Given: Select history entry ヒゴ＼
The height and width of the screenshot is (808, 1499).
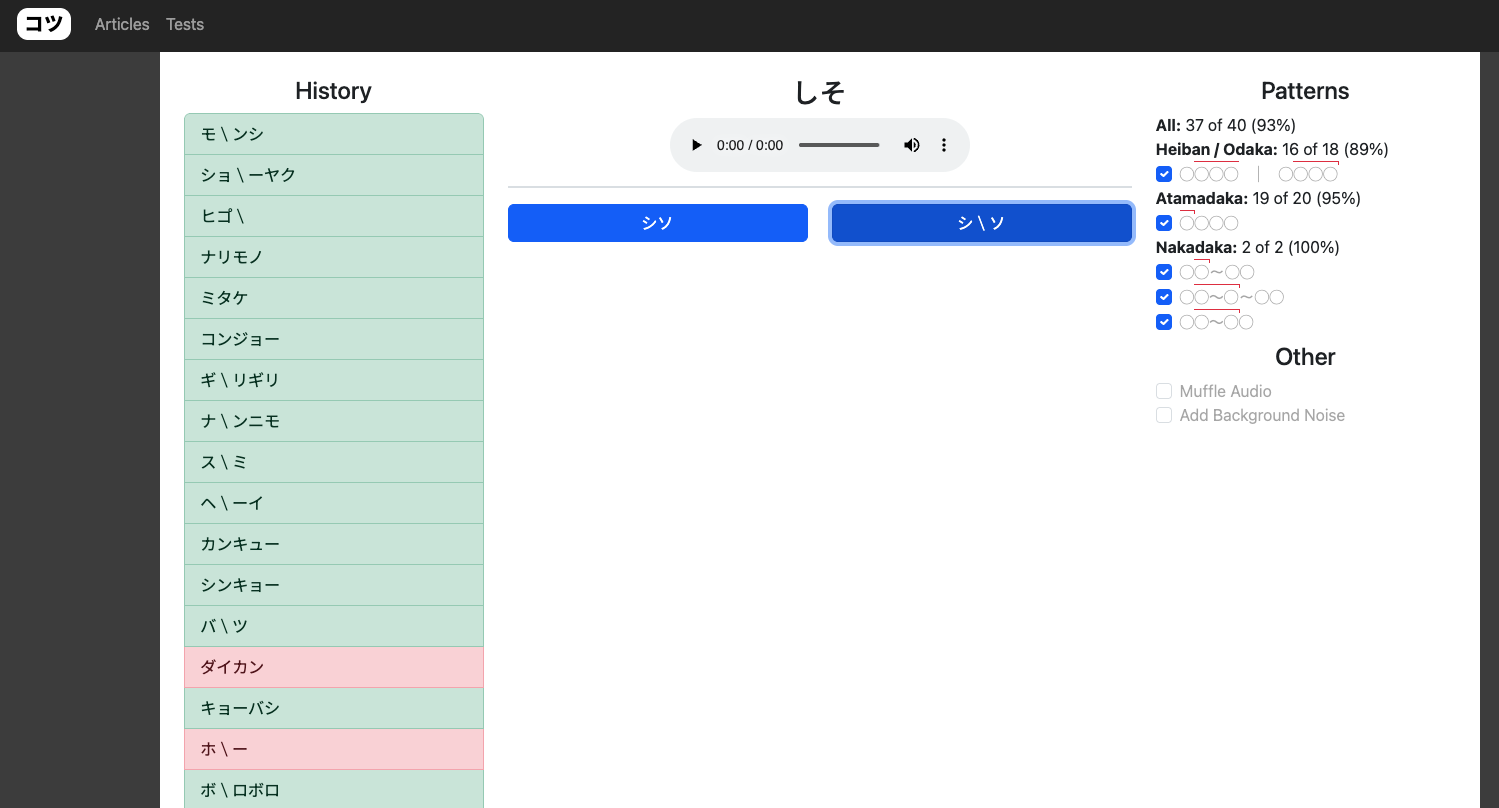Looking at the screenshot, I should click(334, 216).
